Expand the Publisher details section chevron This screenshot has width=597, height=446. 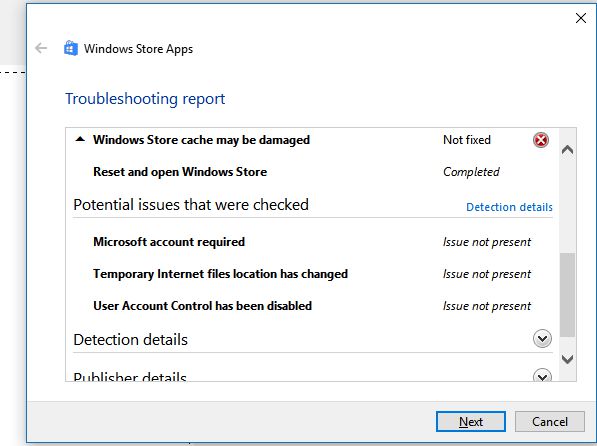pos(542,375)
